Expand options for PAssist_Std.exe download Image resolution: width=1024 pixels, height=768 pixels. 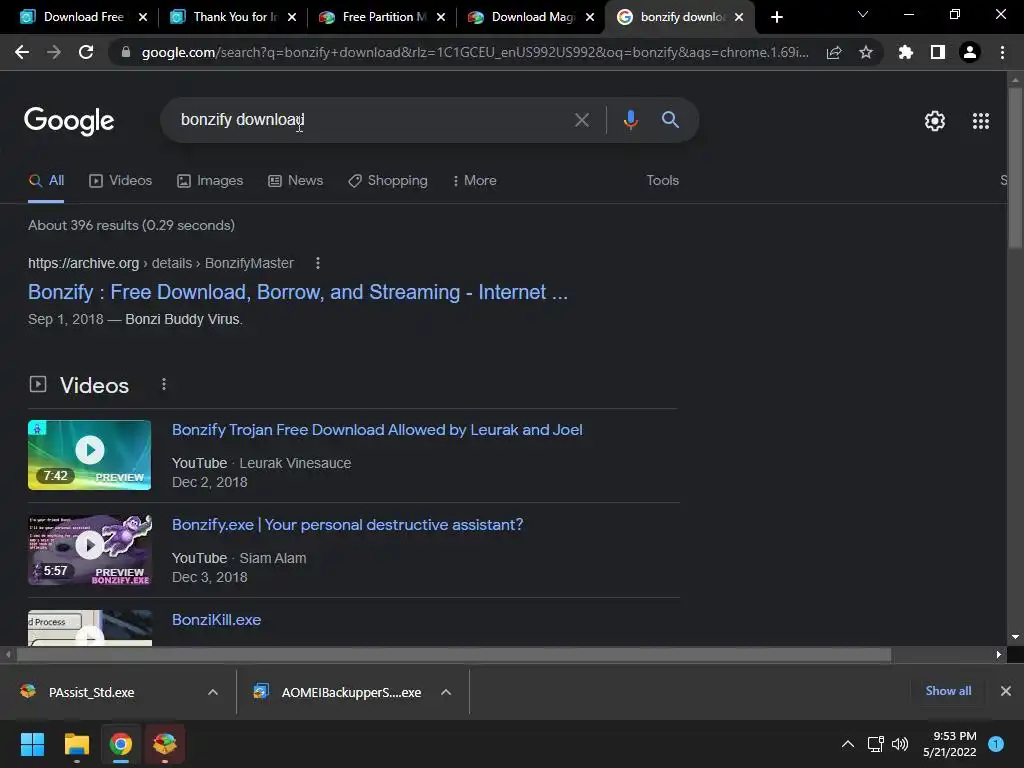[x=213, y=692]
